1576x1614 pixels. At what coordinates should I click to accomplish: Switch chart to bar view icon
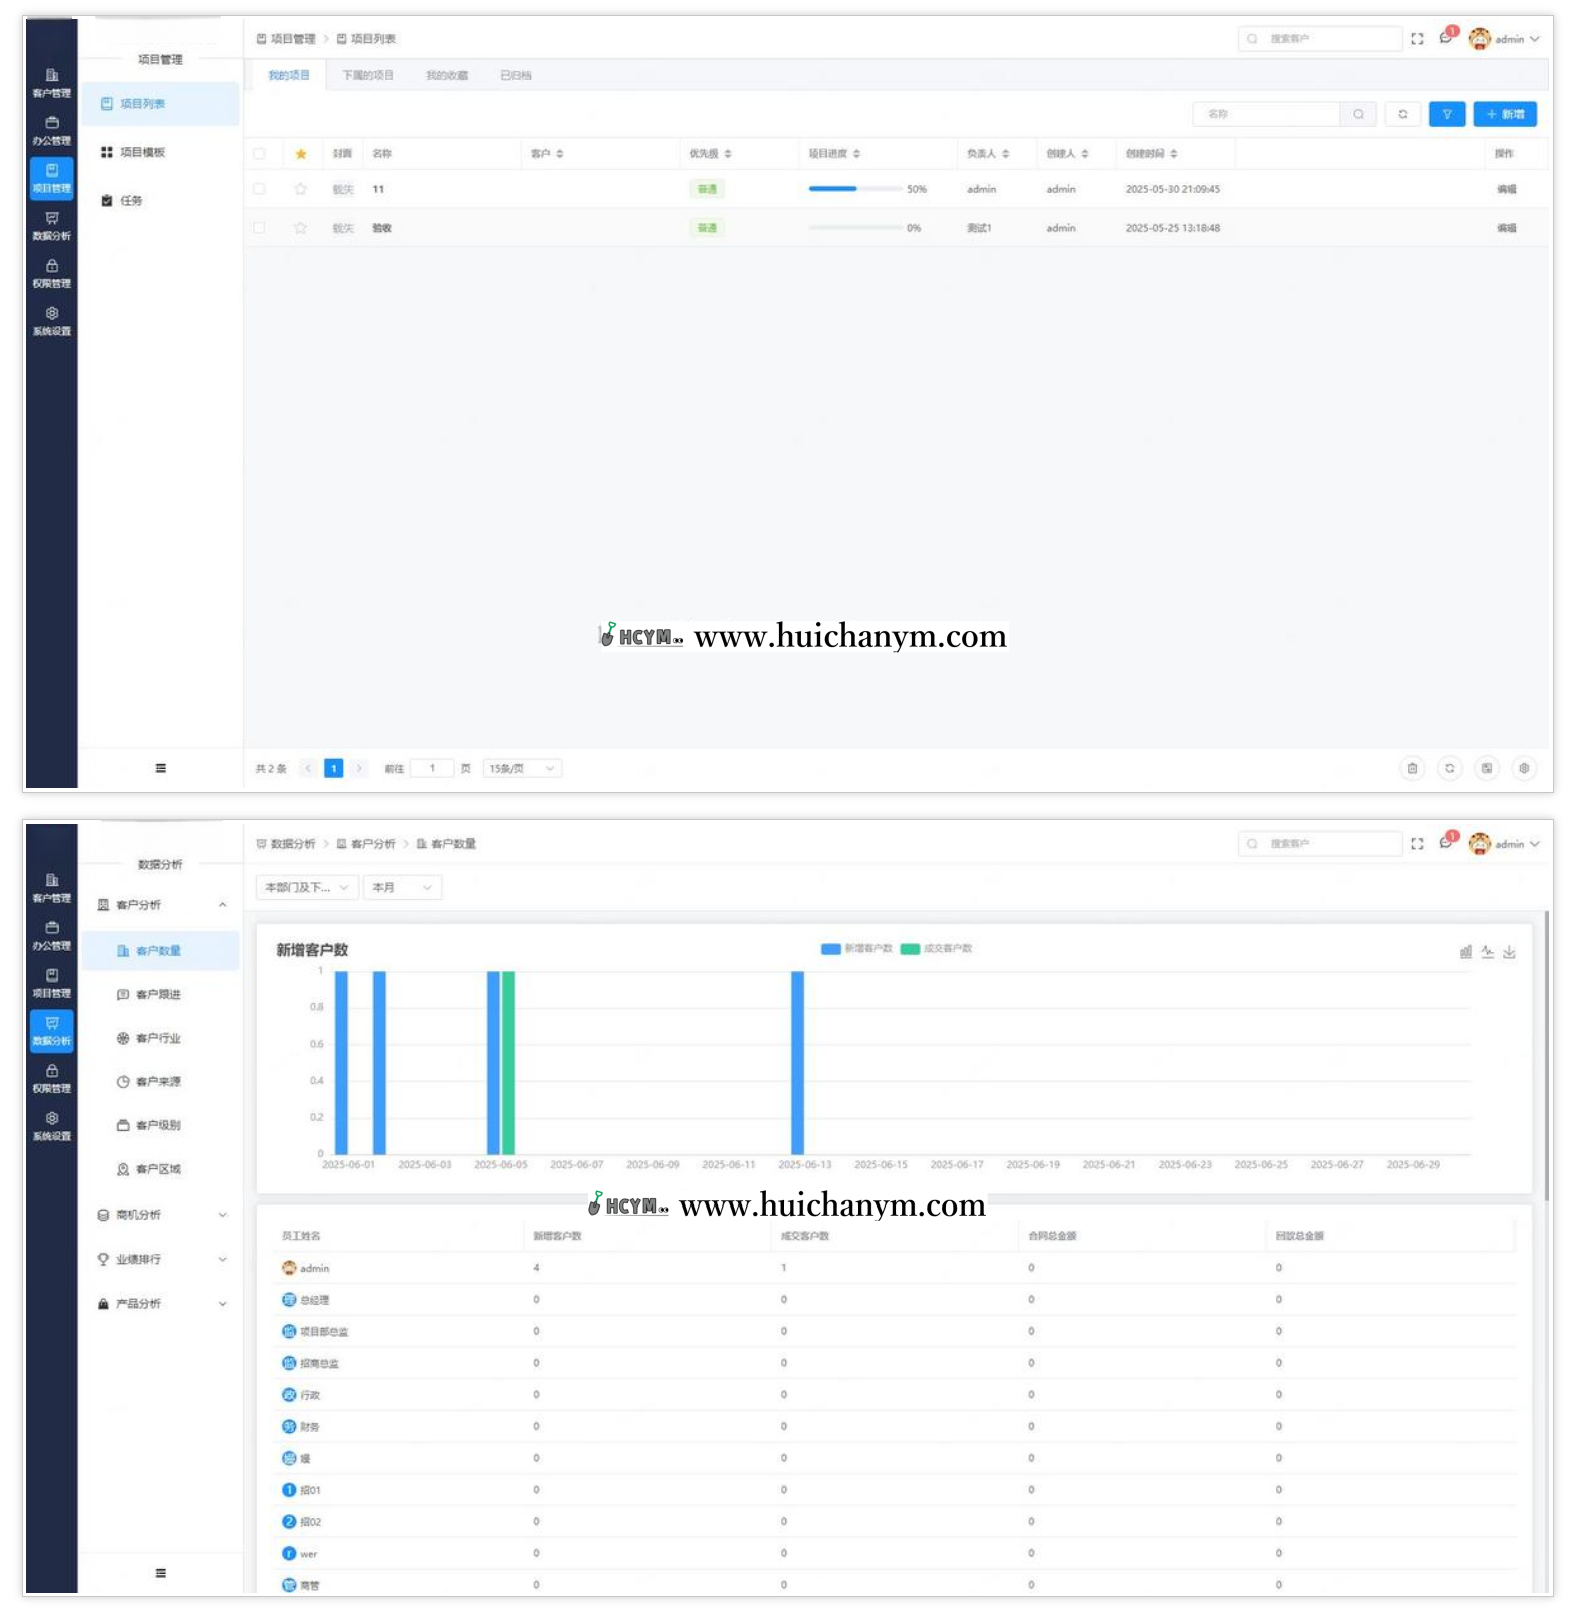tap(1465, 952)
